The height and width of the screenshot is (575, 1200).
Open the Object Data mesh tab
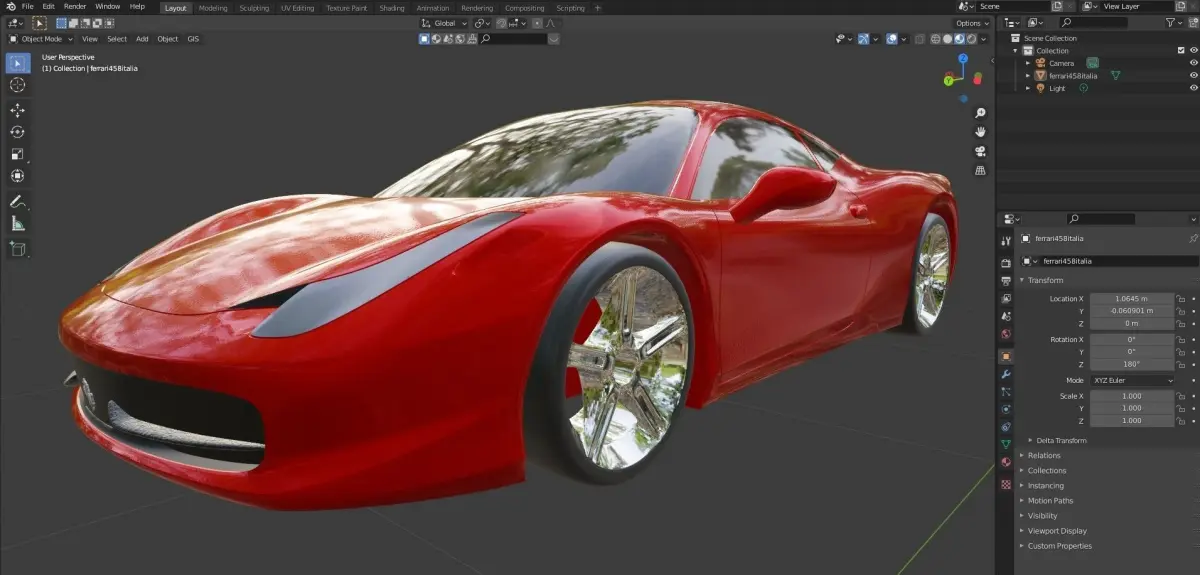(x=1006, y=444)
